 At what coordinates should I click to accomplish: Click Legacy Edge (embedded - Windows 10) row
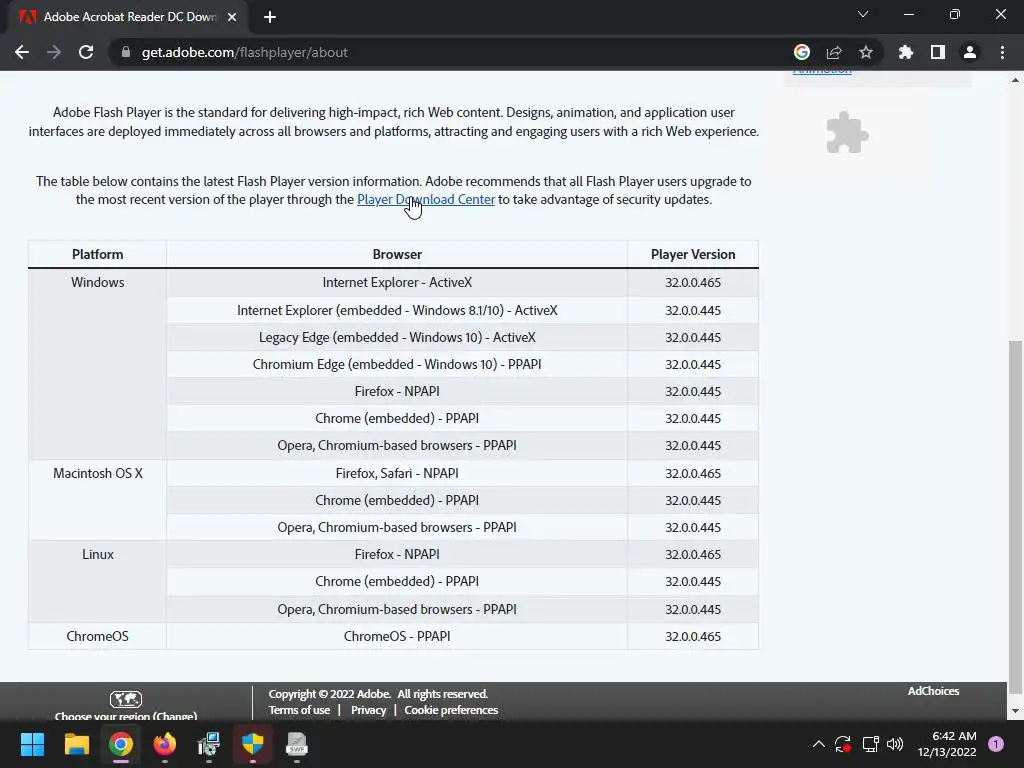pyautogui.click(x=397, y=337)
